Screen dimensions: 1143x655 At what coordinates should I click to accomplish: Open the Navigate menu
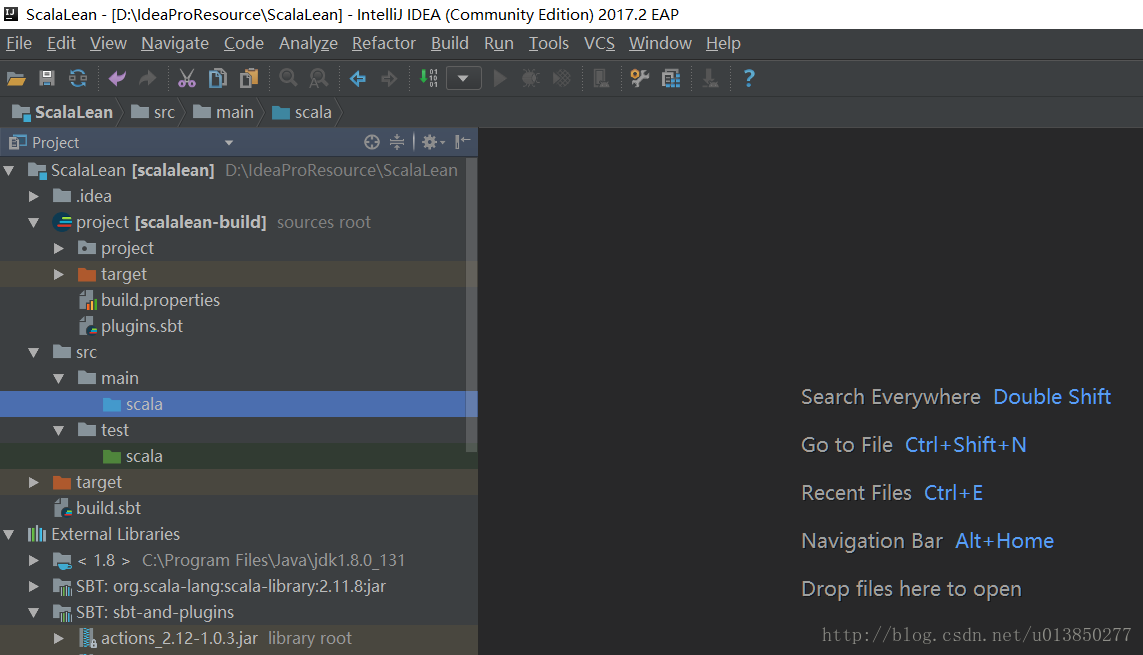pyautogui.click(x=175, y=44)
